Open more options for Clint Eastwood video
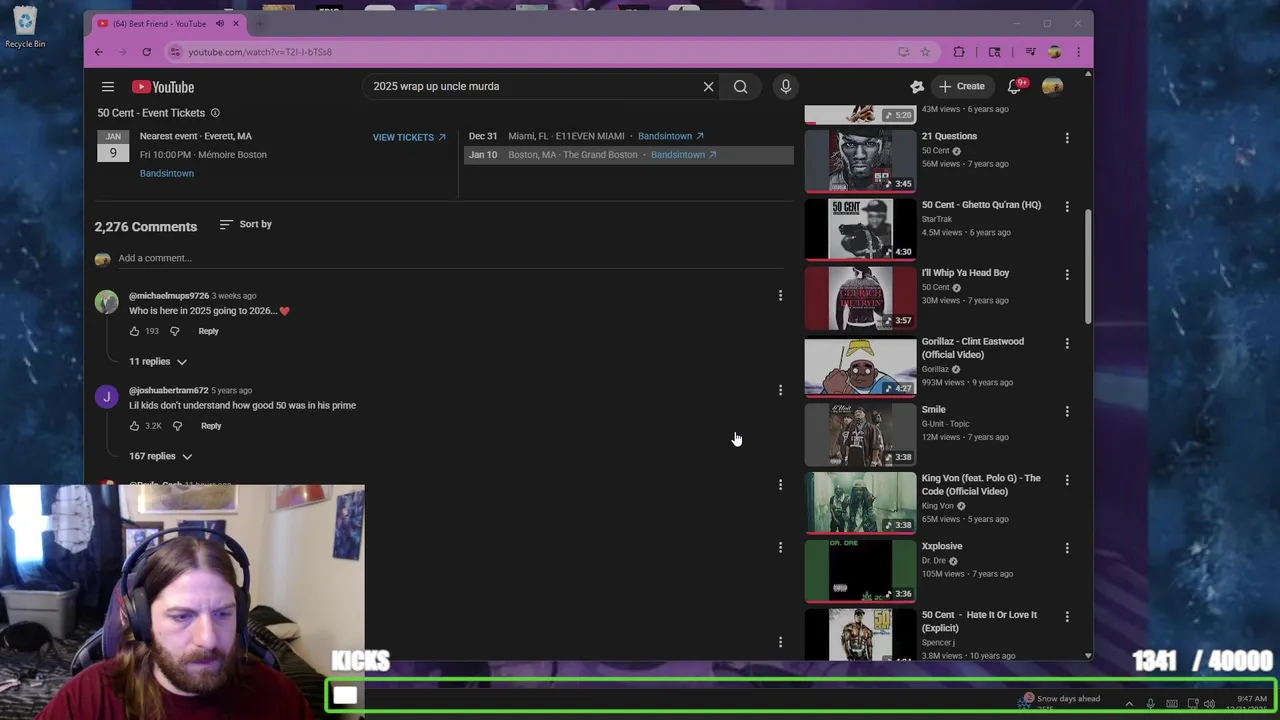Screen dimensions: 1280x720 tap(1067, 343)
